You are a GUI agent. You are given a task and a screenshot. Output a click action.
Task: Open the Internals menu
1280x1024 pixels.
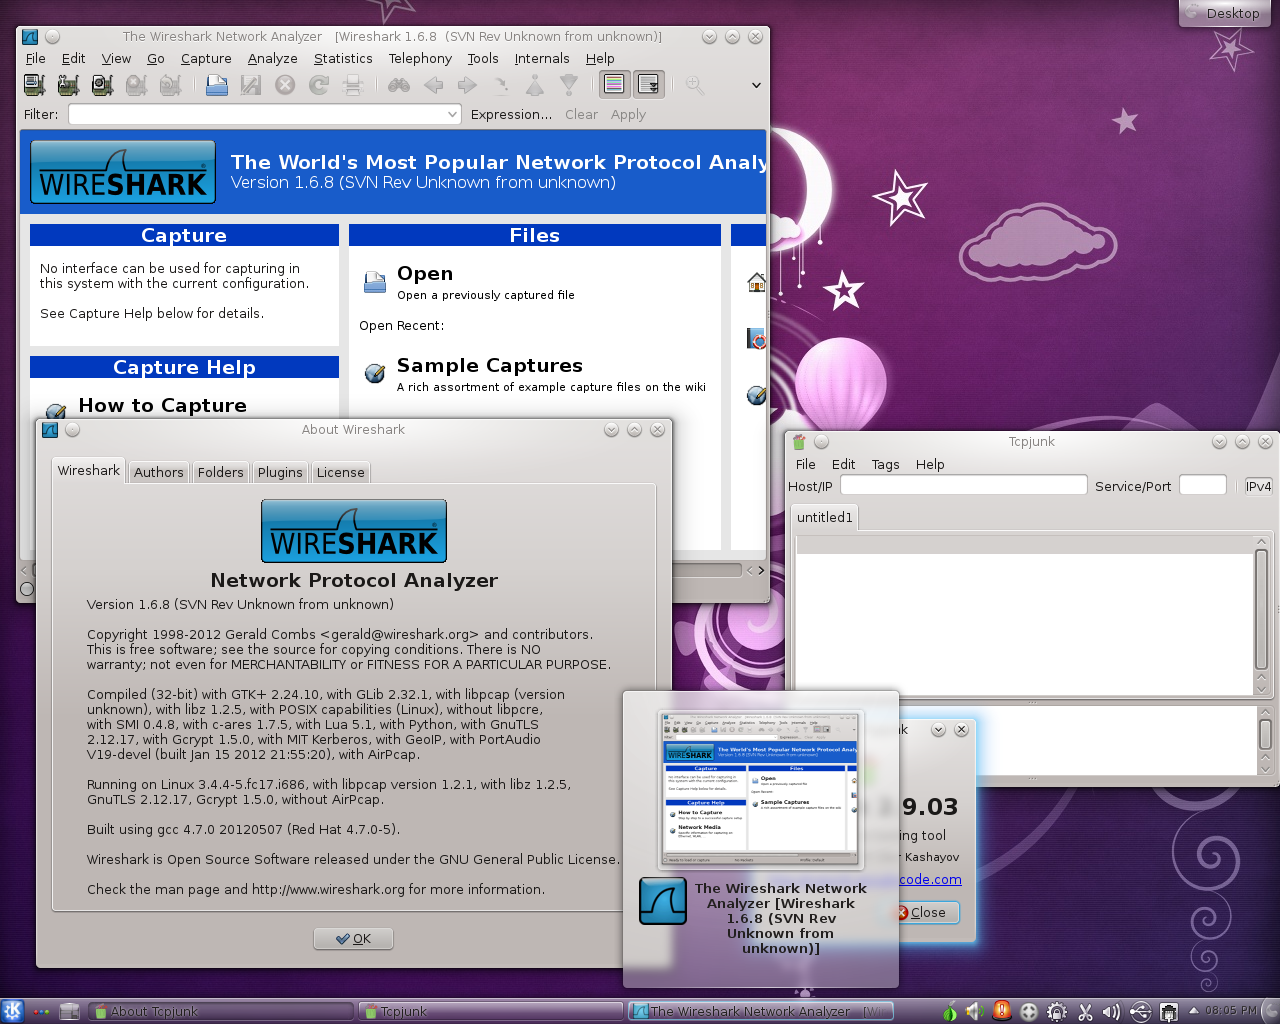pos(542,59)
